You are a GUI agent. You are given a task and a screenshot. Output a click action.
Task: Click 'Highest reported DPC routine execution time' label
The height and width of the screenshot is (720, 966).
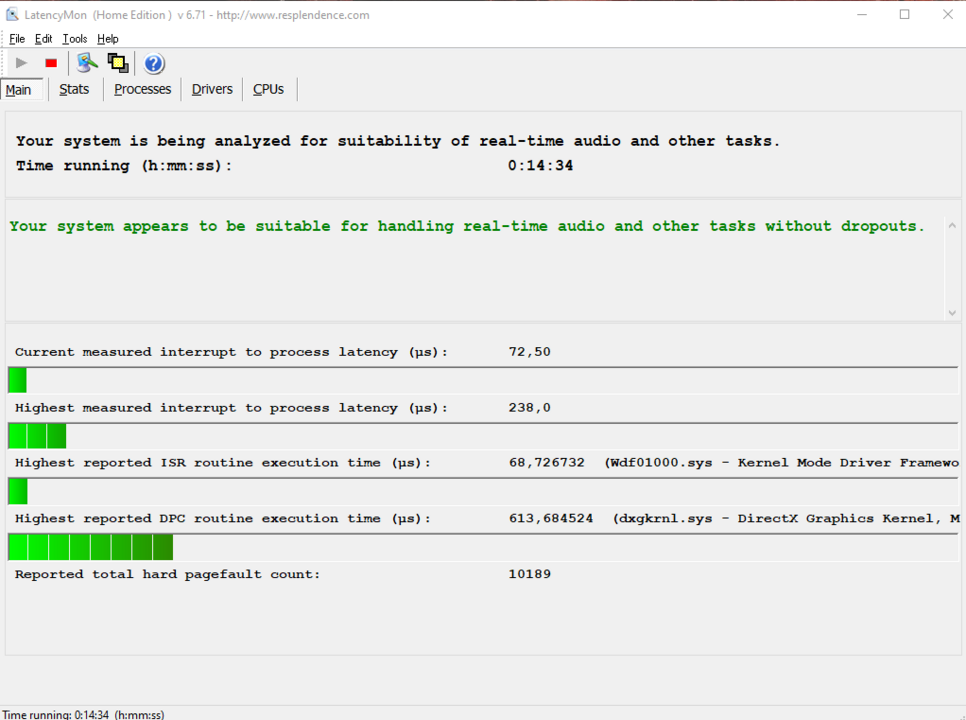pos(223,519)
